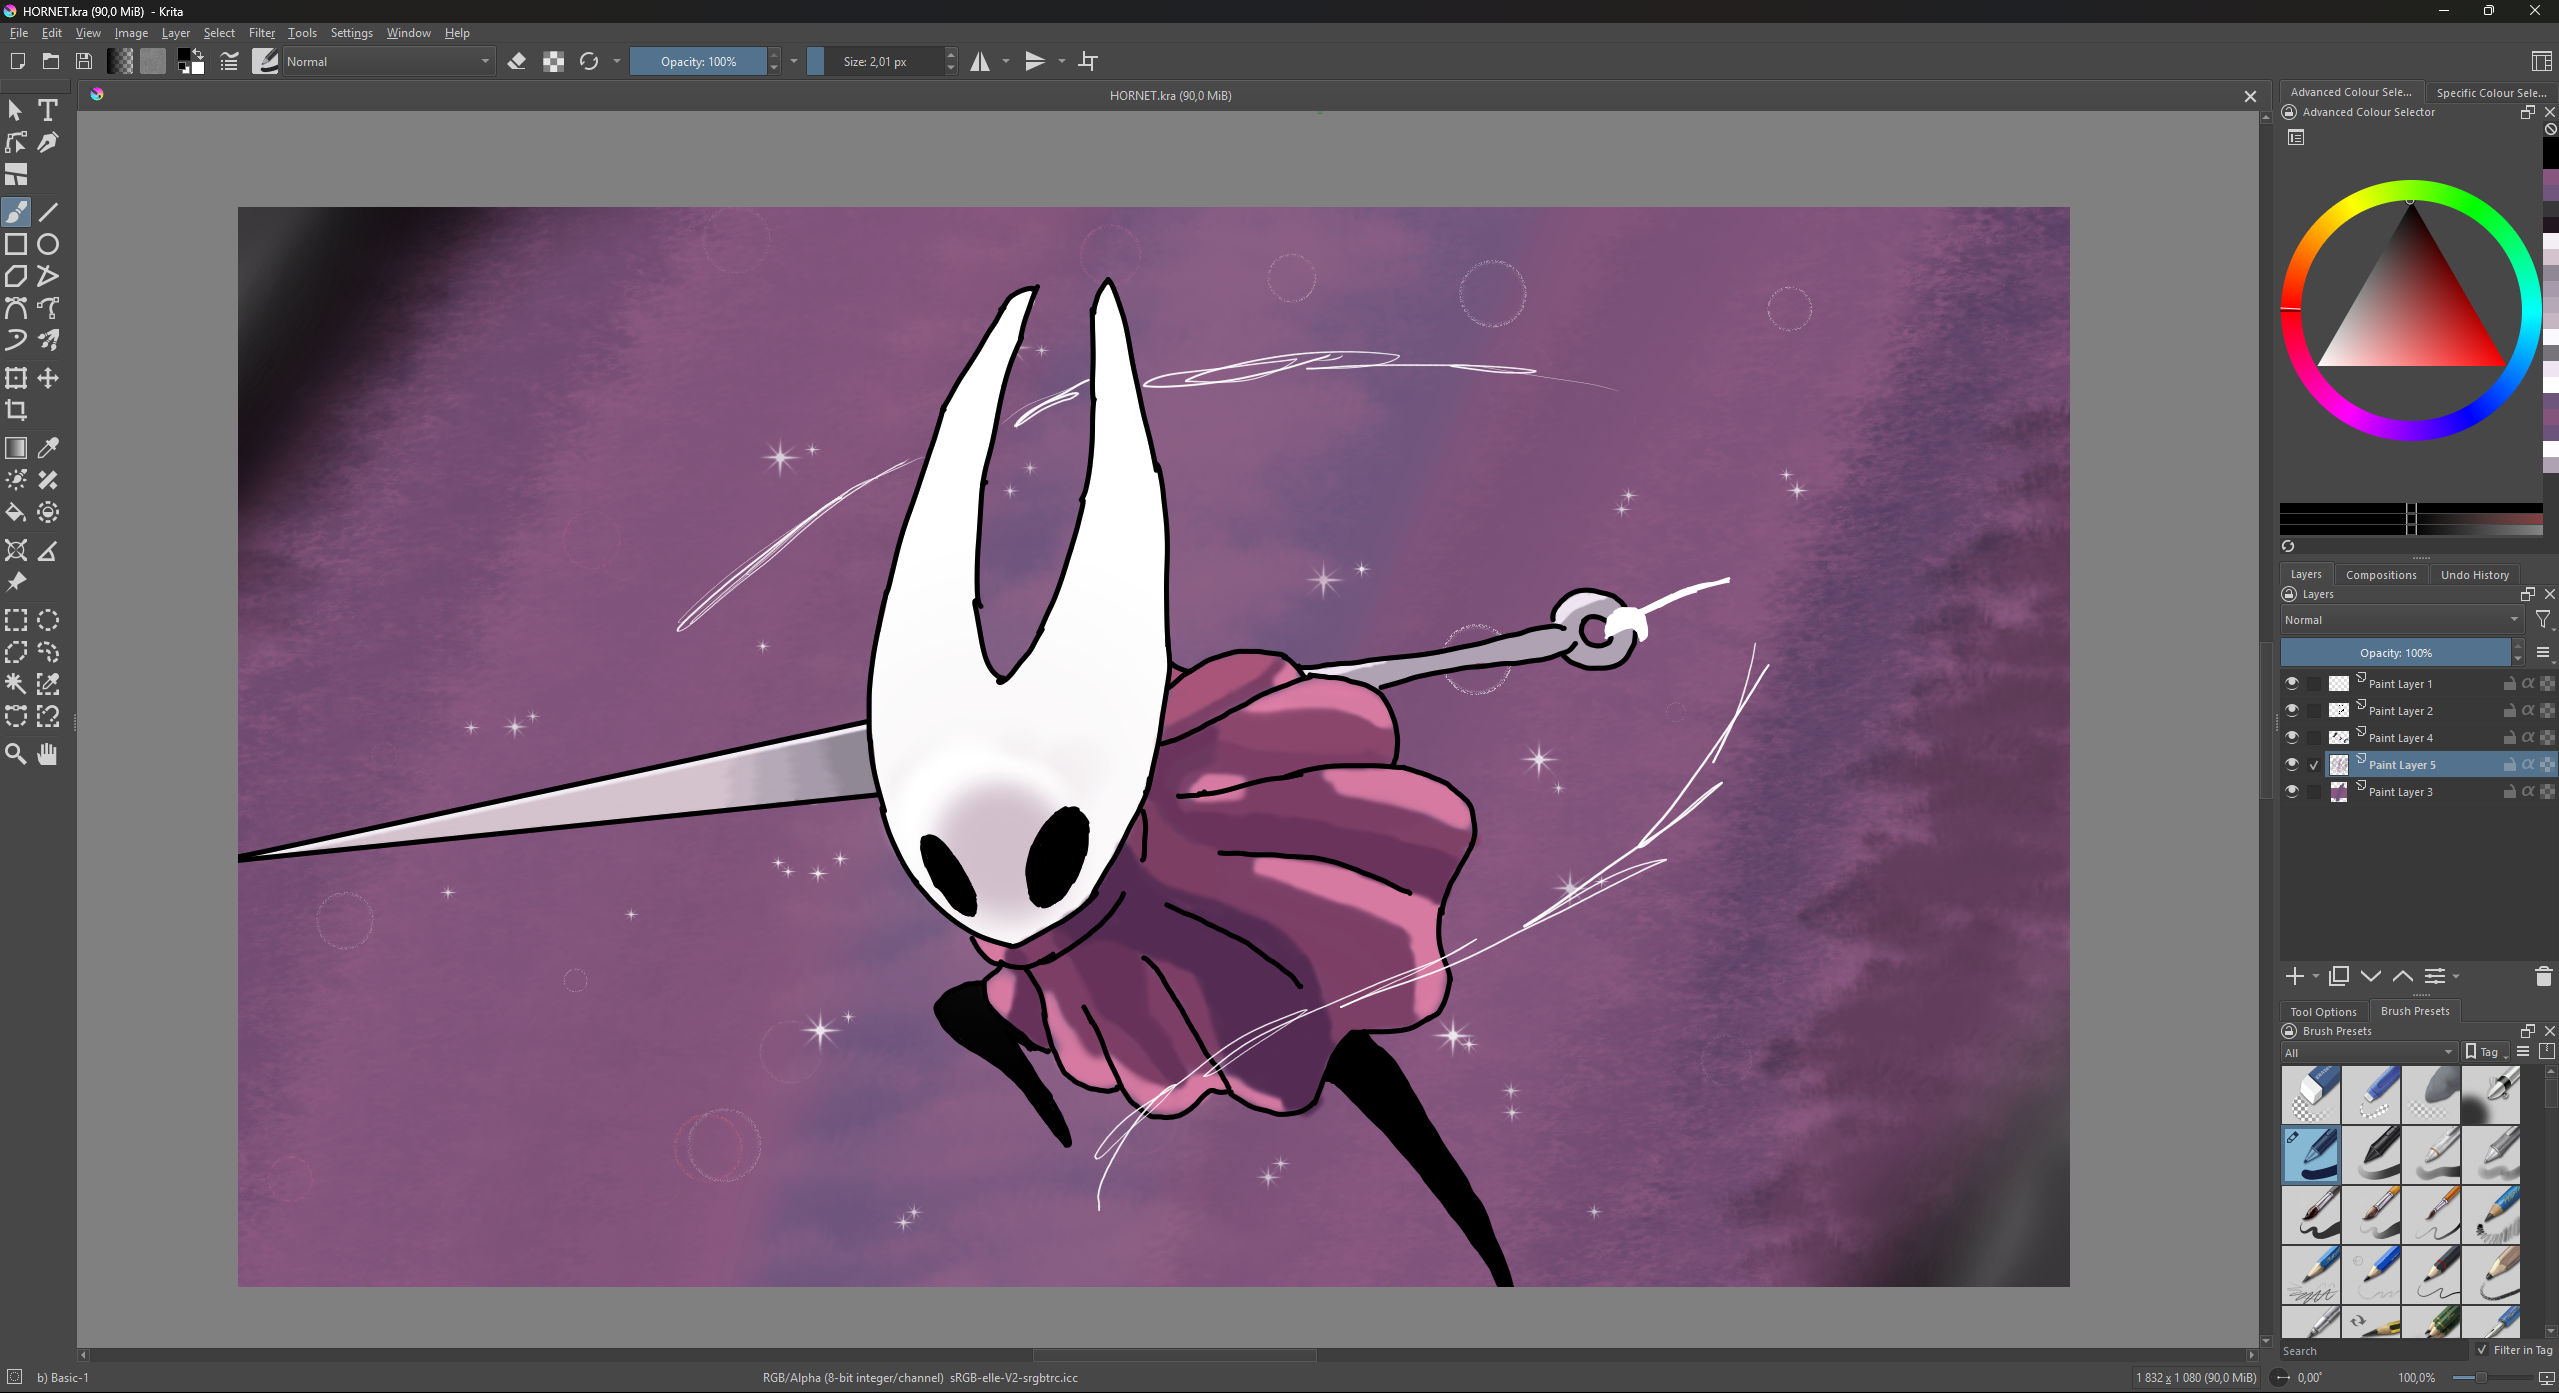Select the Zoom magnifier tool
2559x1393 pixels.
tap(16, 754)
